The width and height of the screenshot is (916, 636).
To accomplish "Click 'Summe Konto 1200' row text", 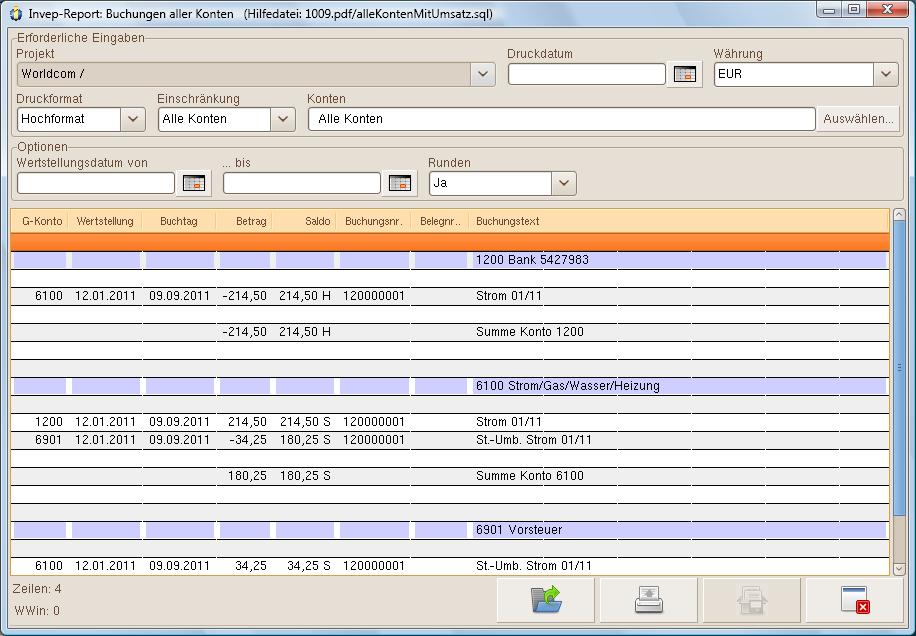I will (530, 332).
